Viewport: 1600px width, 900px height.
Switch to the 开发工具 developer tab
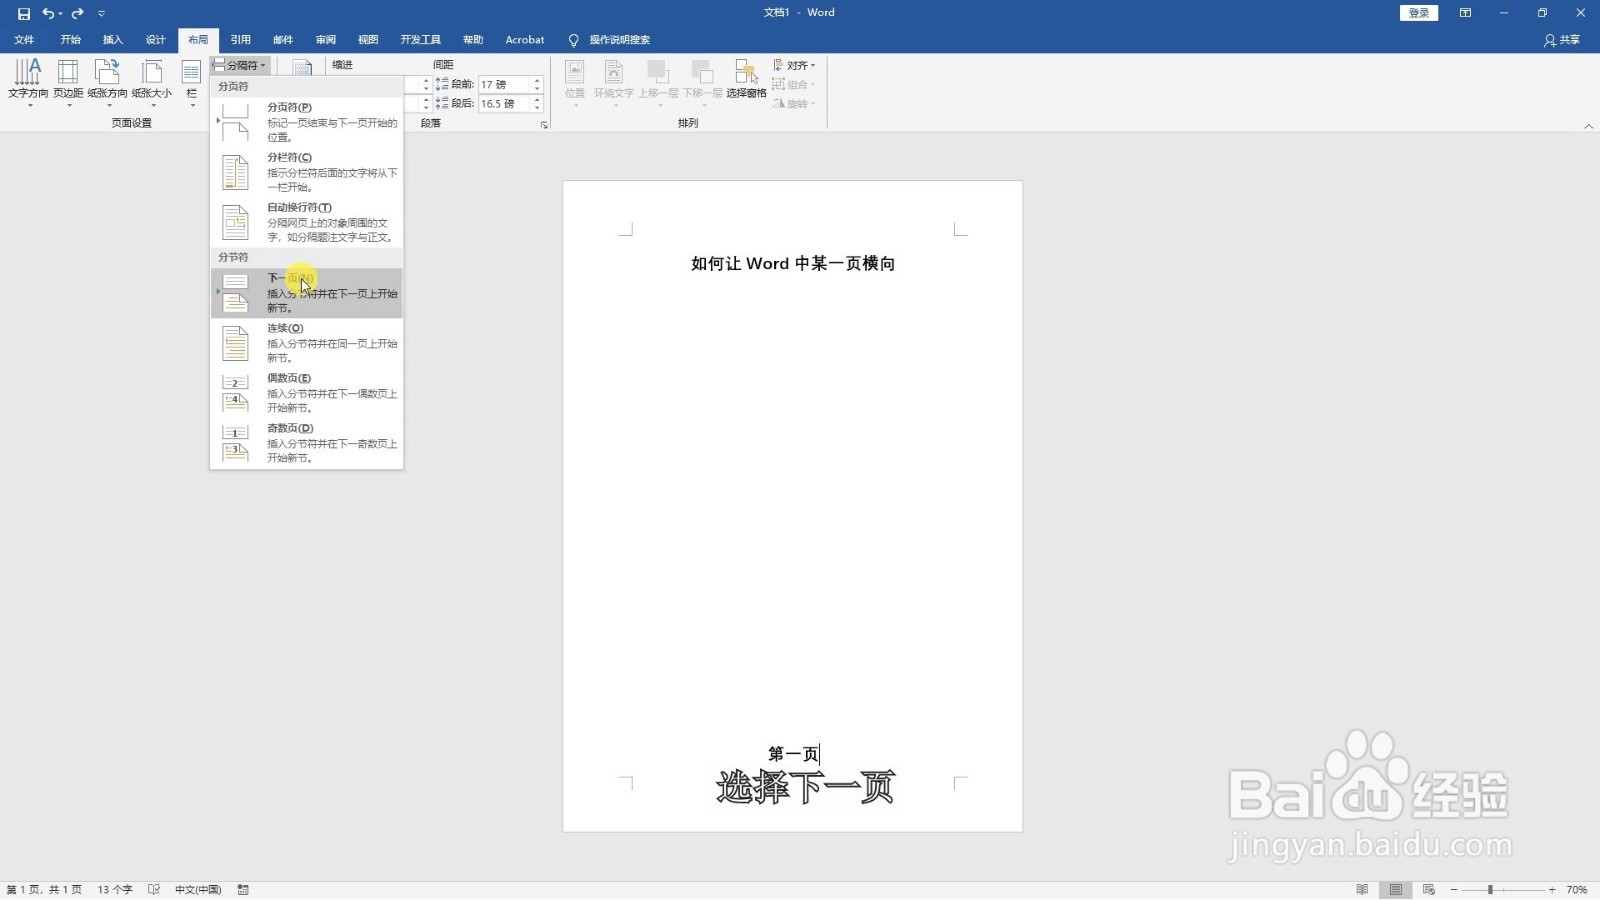[420, 40]
